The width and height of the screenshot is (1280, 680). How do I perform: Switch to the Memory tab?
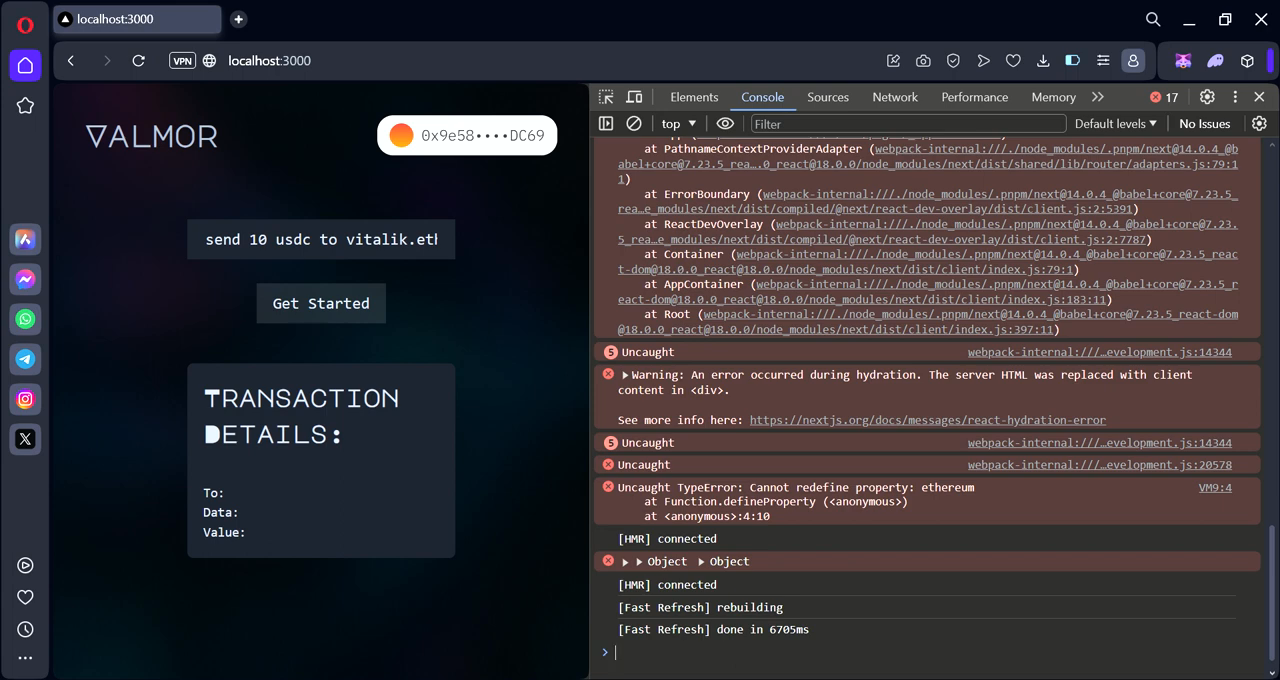(x=1053, y=97)
